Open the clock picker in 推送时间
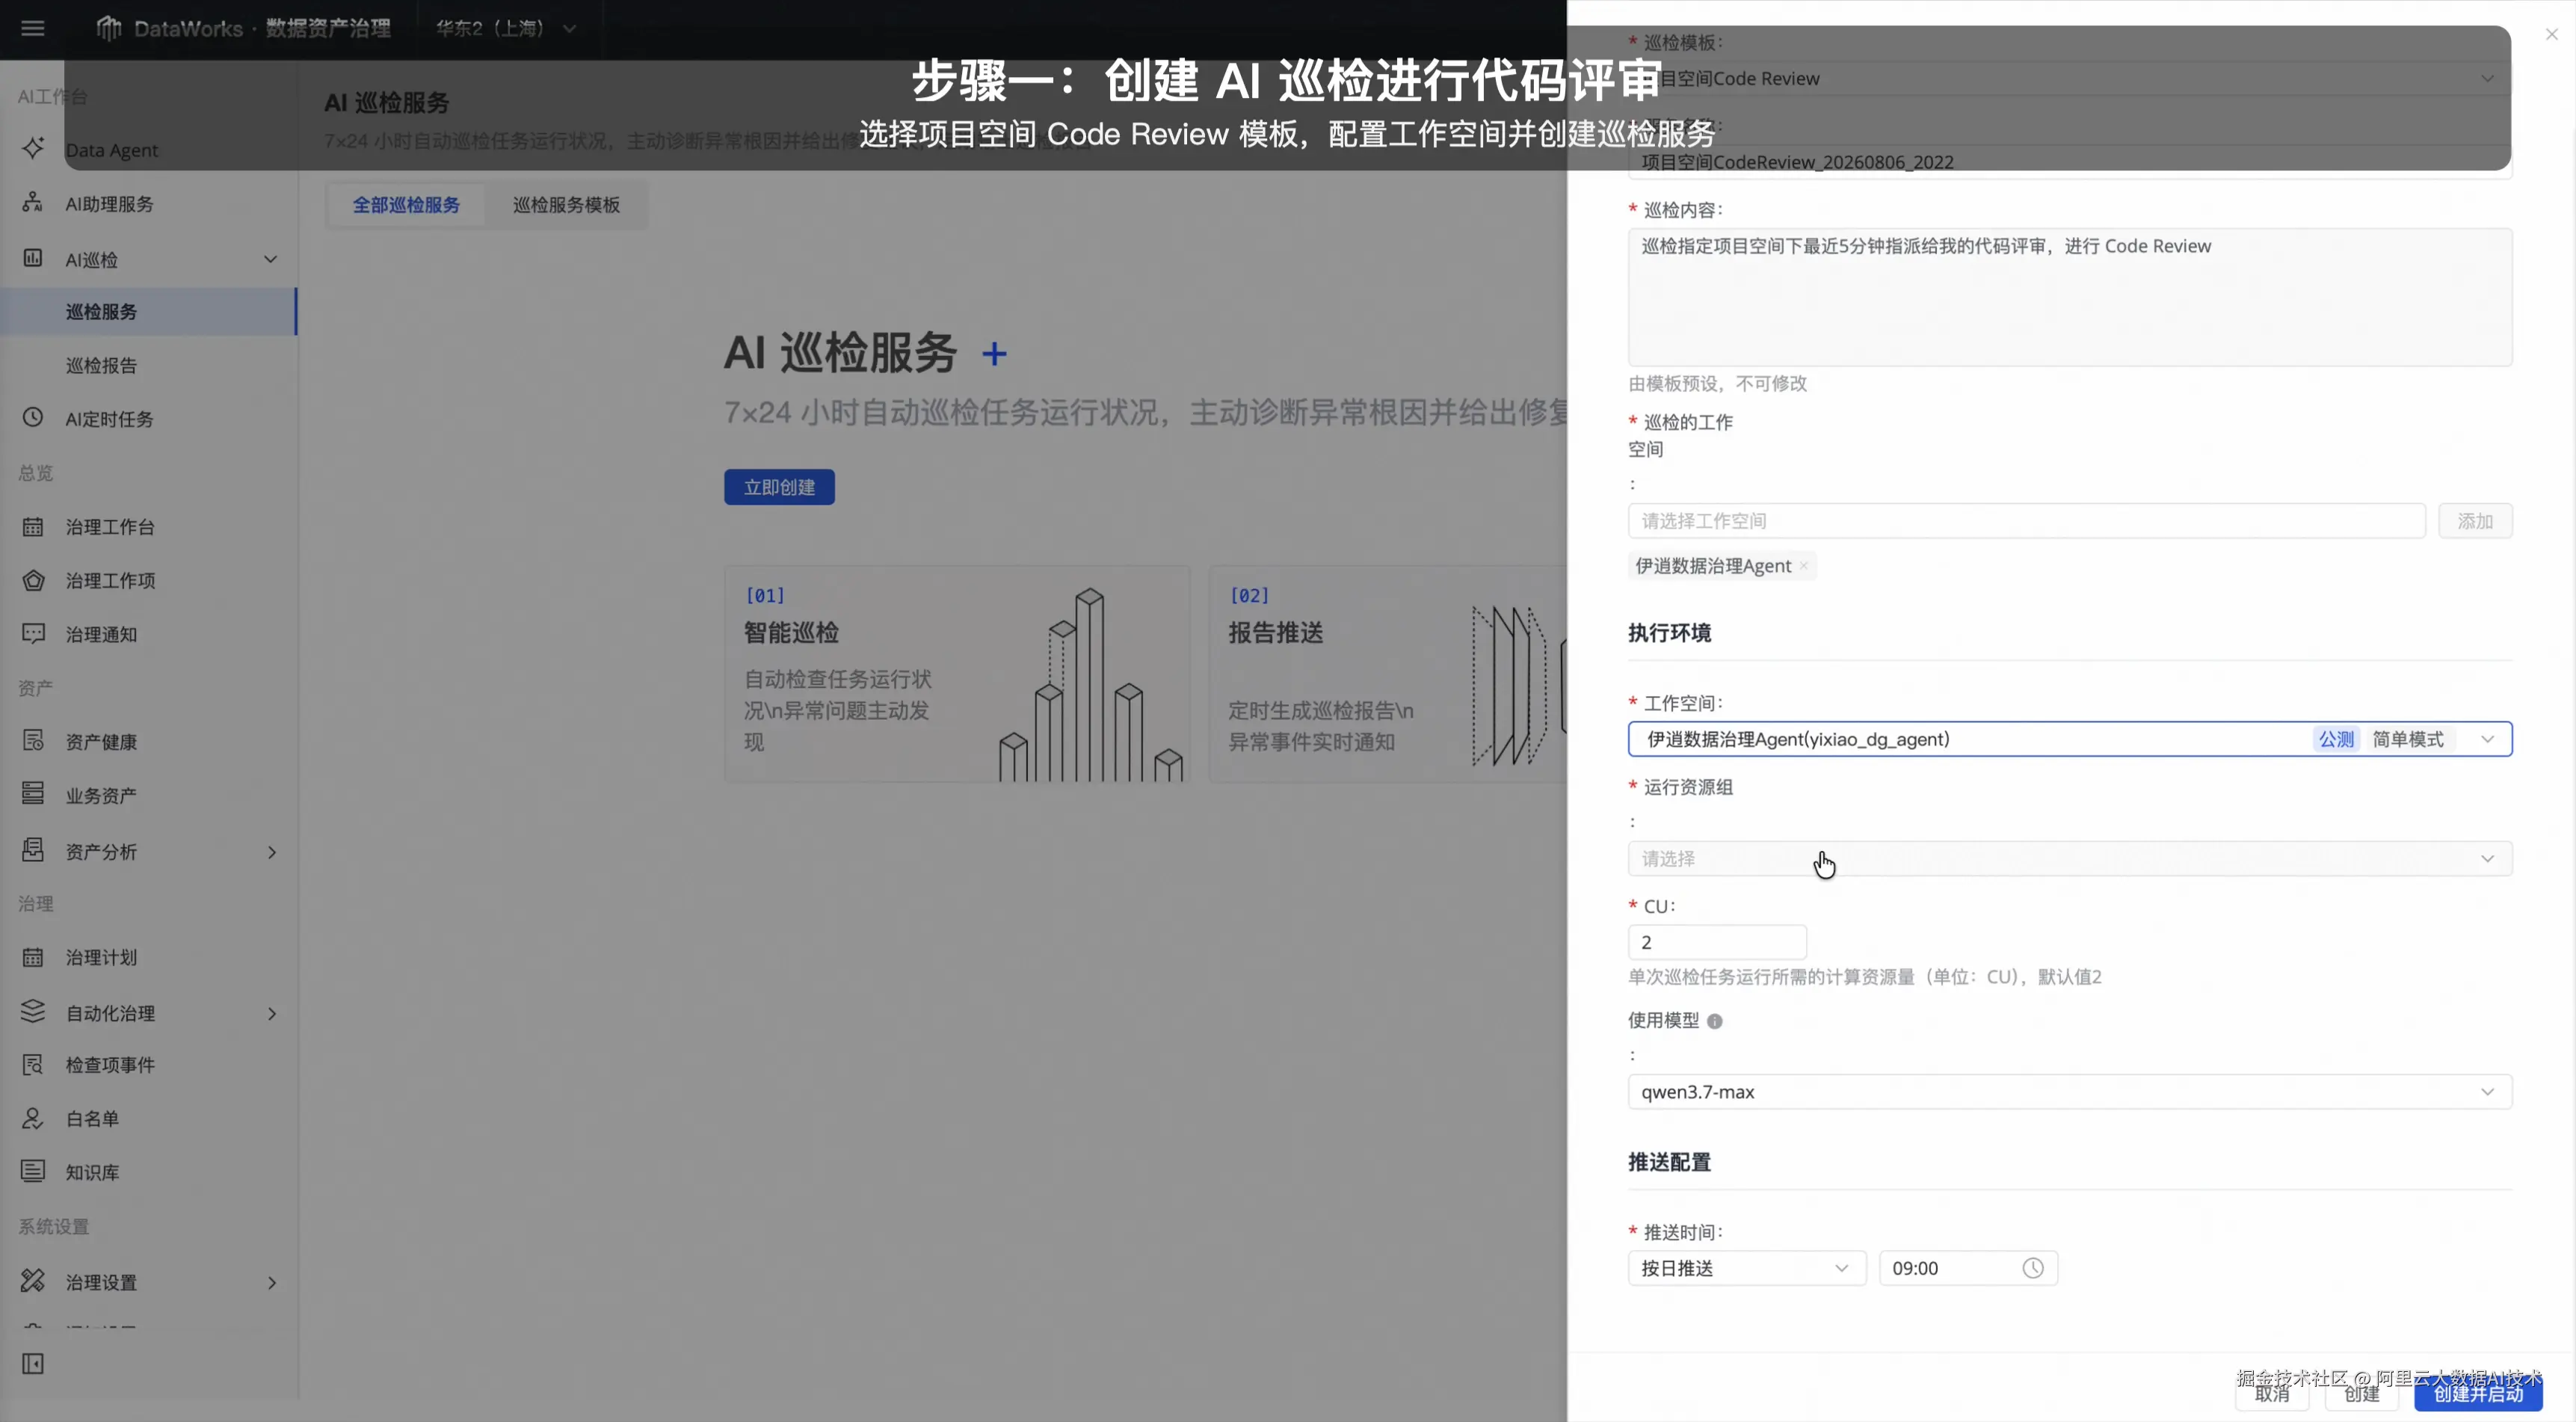Image resolution: width=2576 pixels, height=1422 pixels. click(2033, 1268)
